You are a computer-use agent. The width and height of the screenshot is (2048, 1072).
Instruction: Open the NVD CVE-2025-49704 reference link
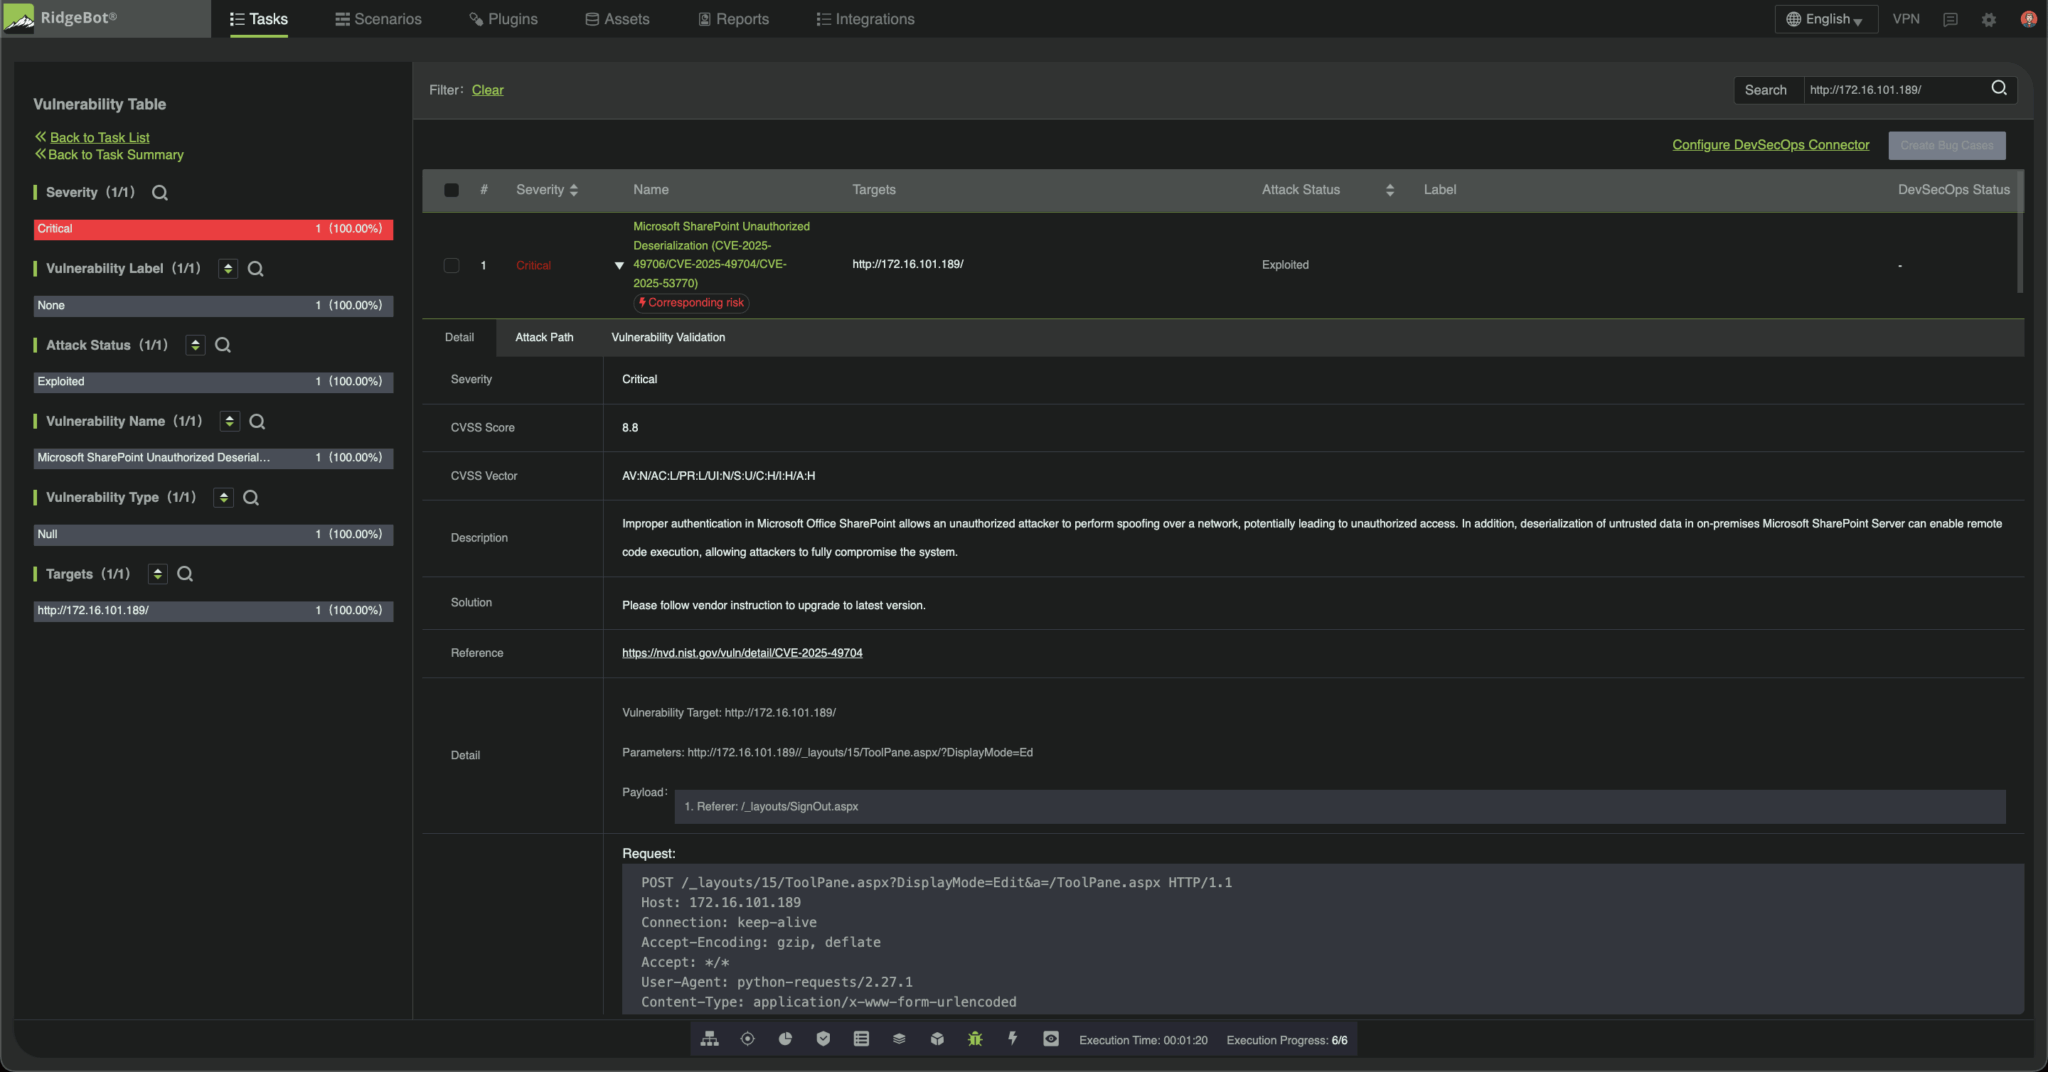(742, 653)
